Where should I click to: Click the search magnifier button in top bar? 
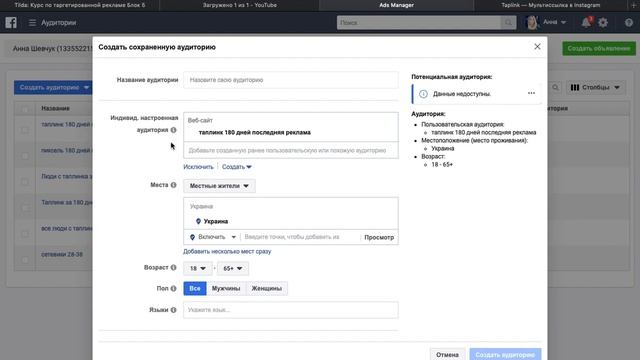click(508, 23)
